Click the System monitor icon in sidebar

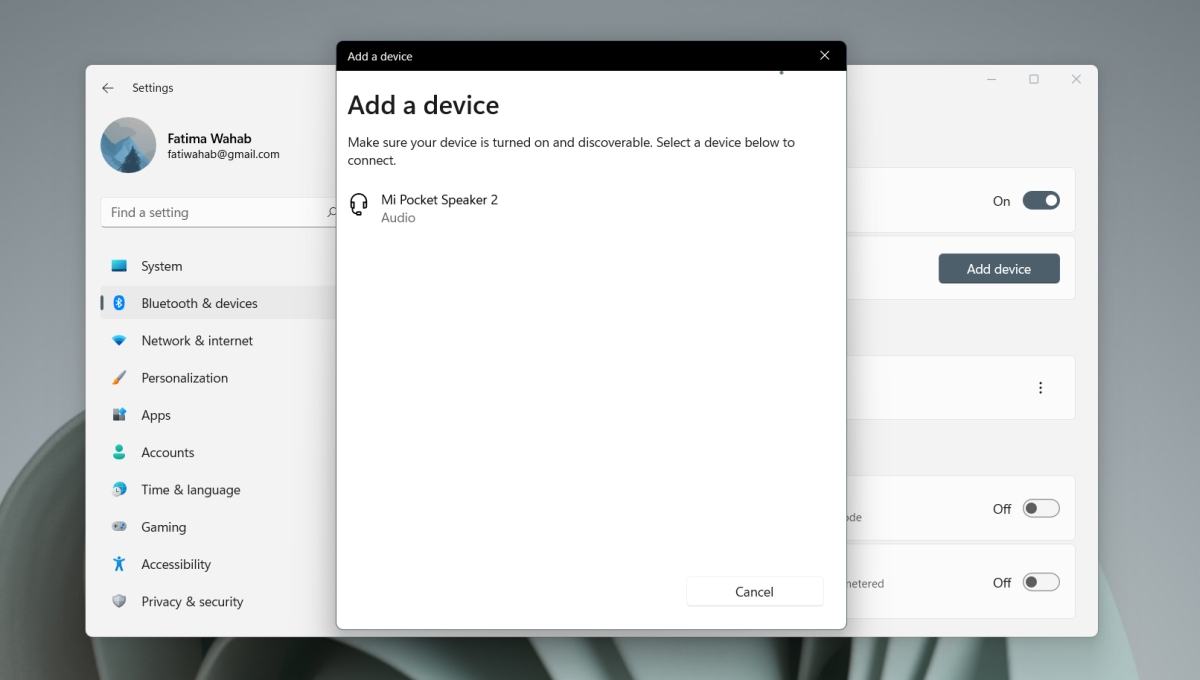click(119, 266)
